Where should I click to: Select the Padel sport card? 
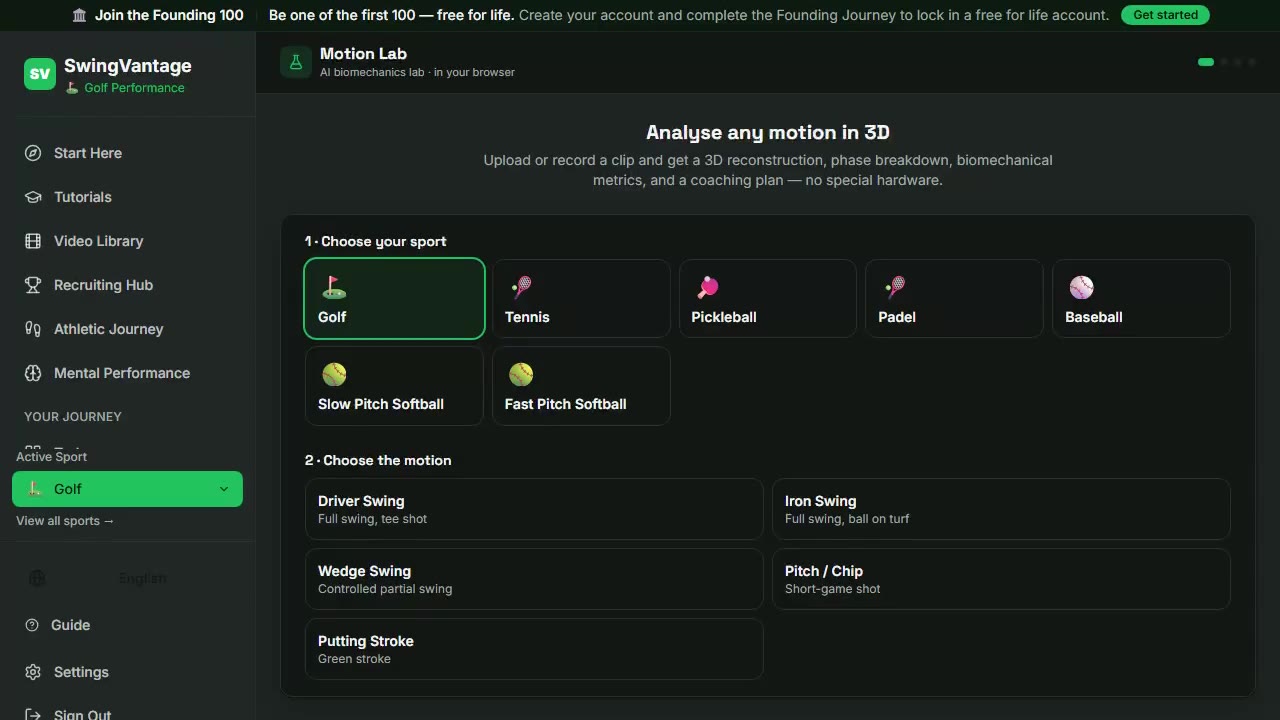[954, 299]
